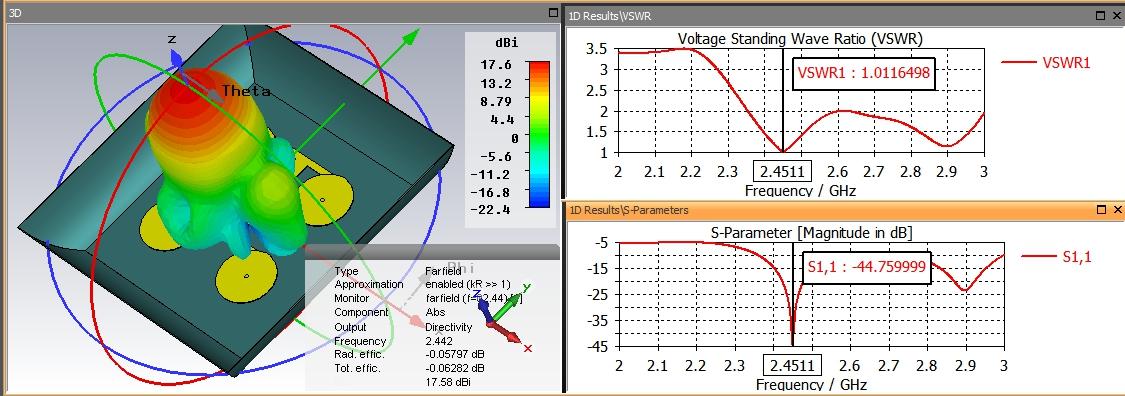
Task: Maximize the VSWR results window
Action: pyautogui.click(x=1102, y=15)
